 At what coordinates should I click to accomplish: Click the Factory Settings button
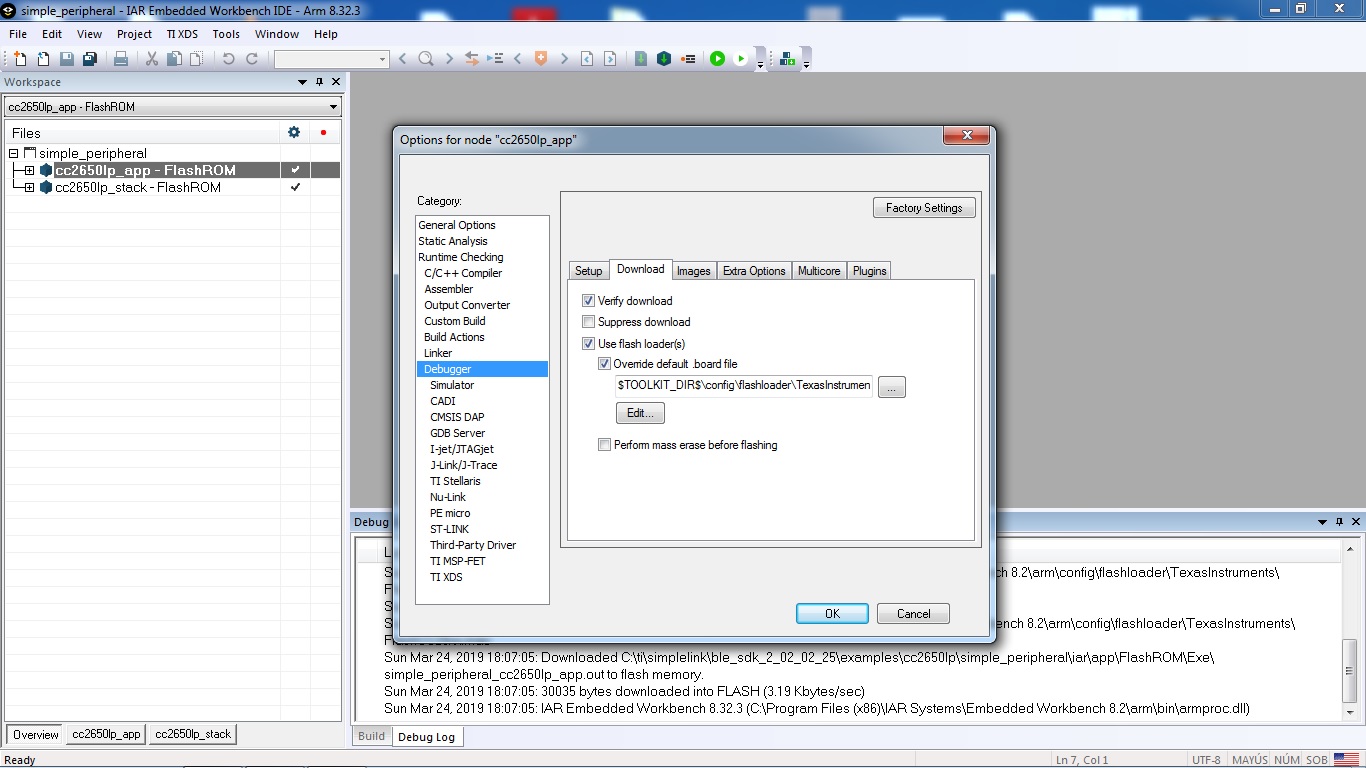pos(924,208)
